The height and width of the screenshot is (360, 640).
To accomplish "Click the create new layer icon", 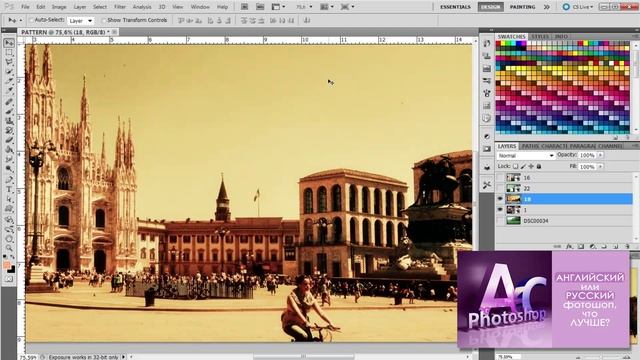I will [616, 247].
